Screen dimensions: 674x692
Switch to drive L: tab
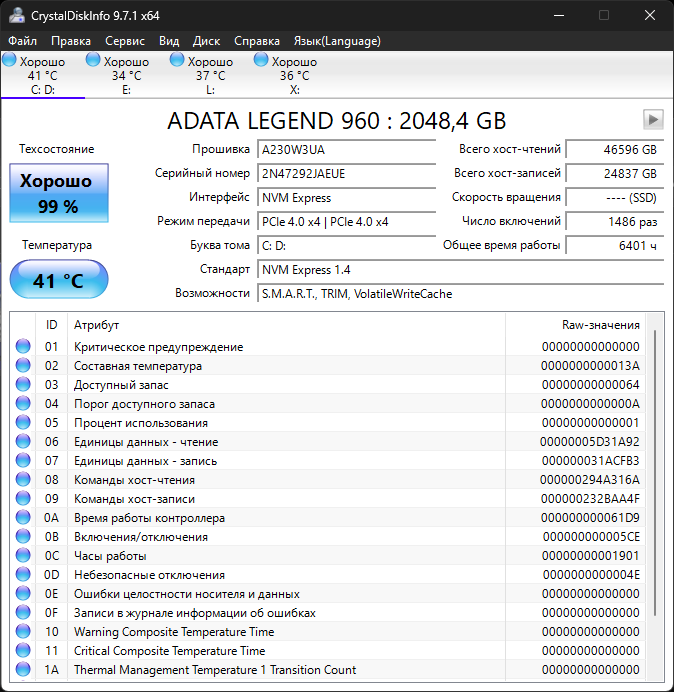click(x=210, y=76)
